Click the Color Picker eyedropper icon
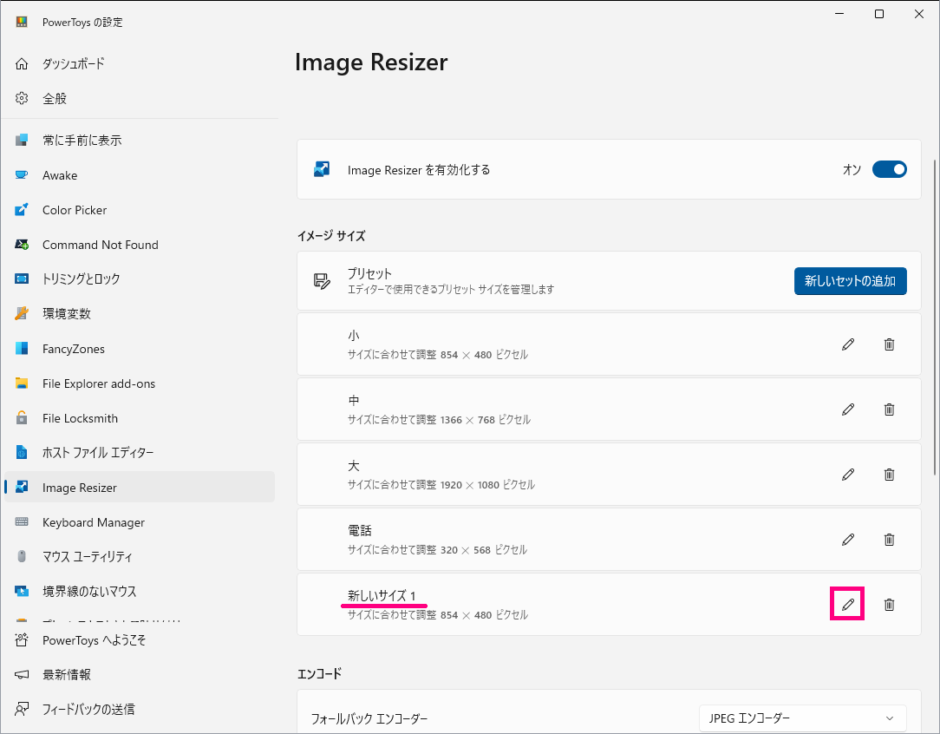Image resolution: width=940 pixels, height=734 pixels. (x=22, y=210)
